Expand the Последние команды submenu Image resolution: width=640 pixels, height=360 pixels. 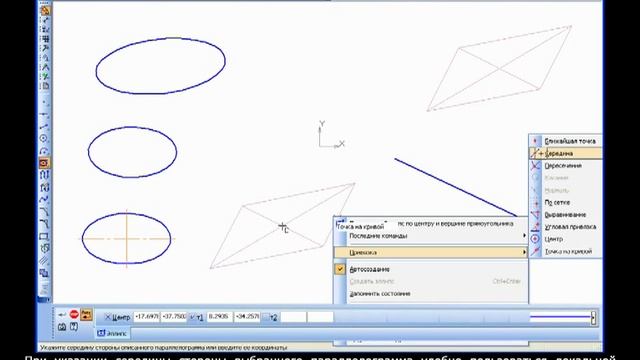tap(430, 236)
